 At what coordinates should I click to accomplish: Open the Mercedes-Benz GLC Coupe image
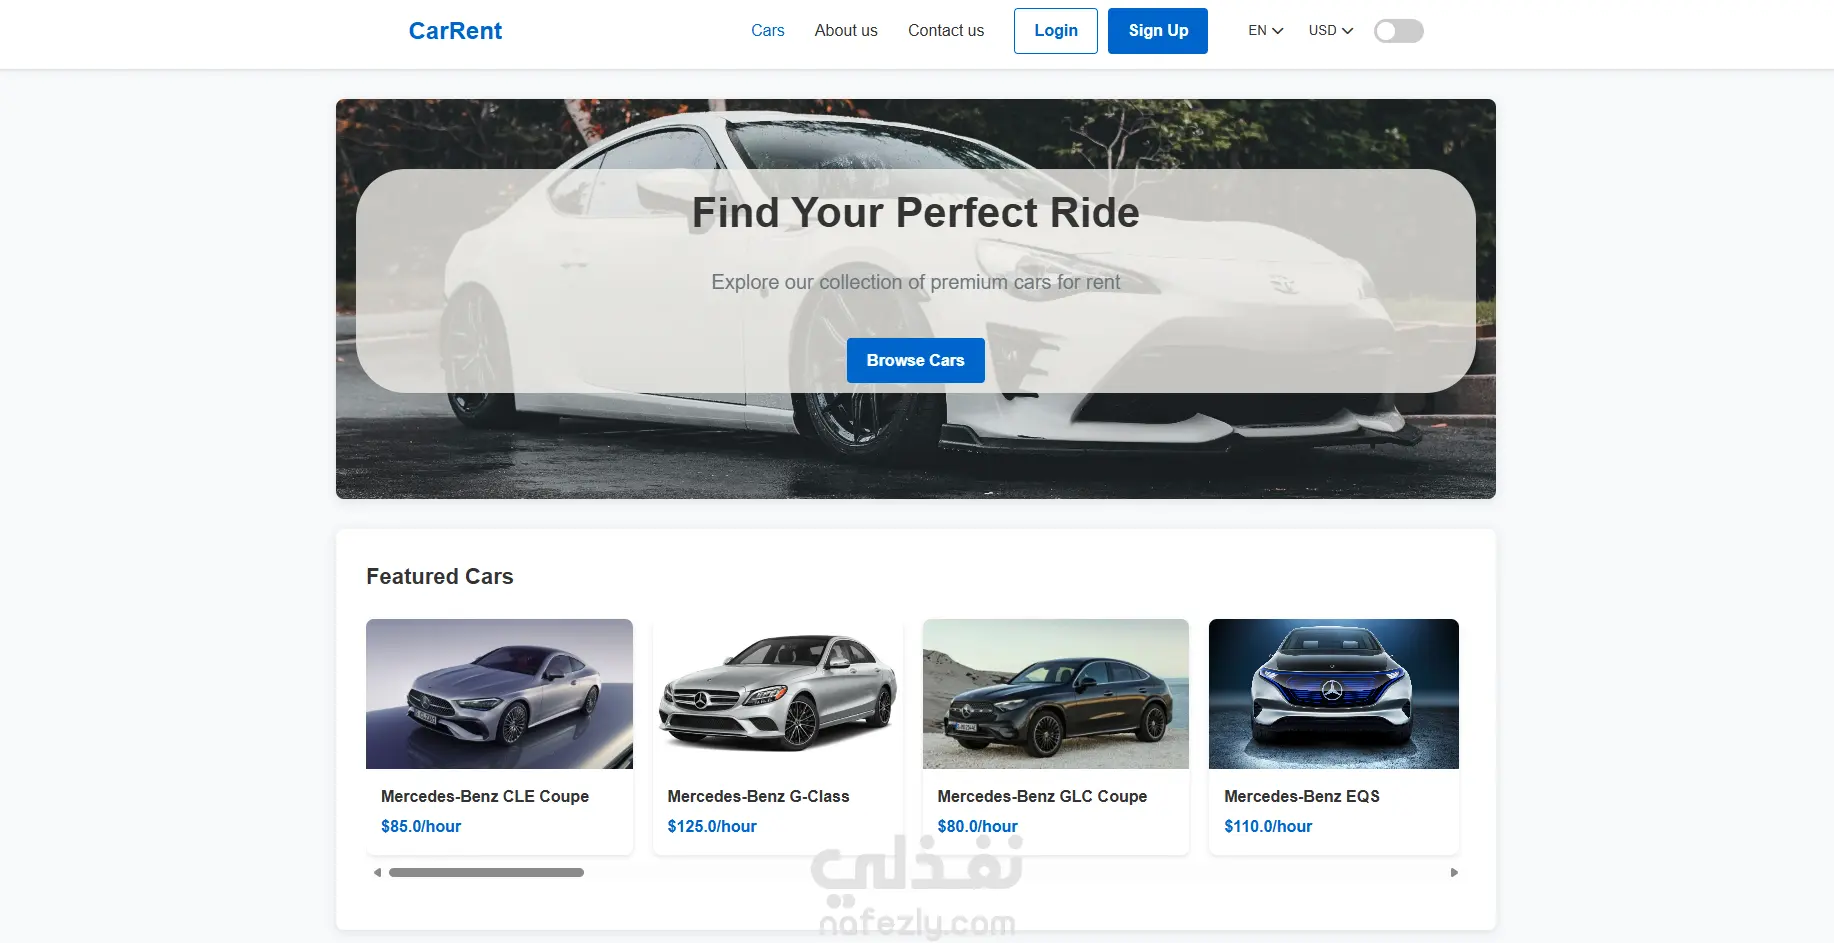[1056, 694]
